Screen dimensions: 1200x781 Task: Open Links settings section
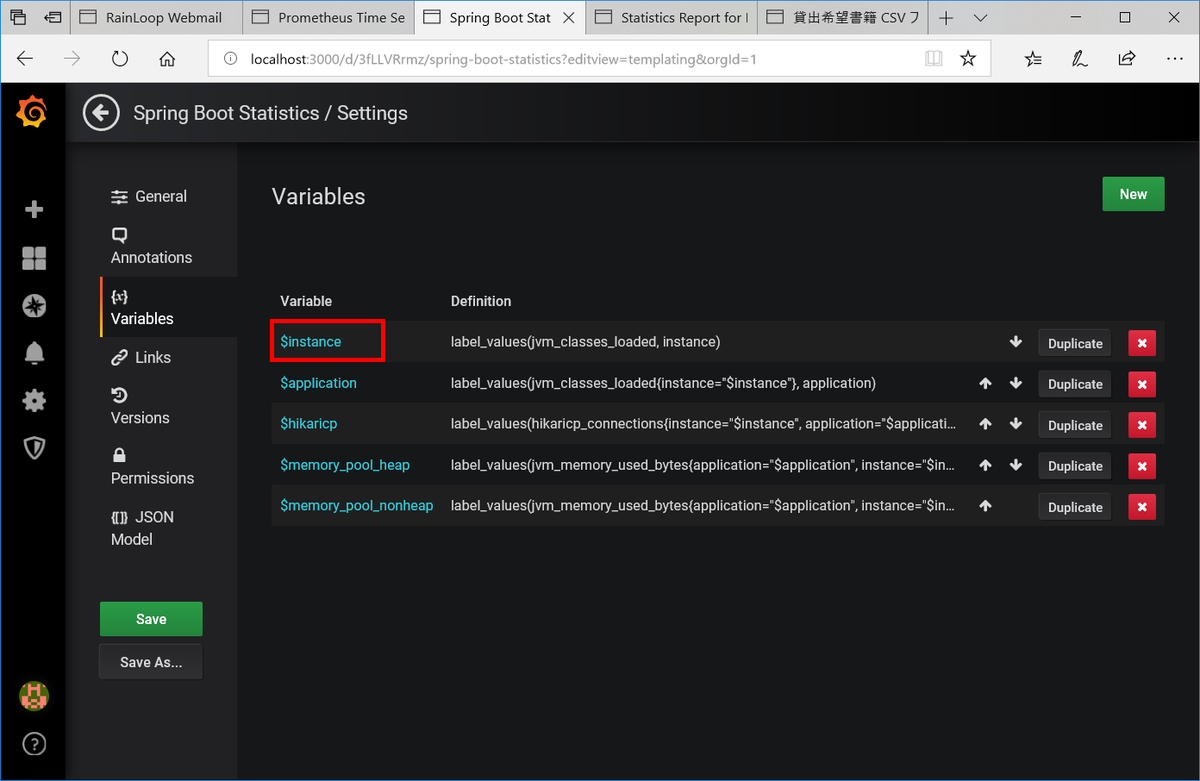(x=141, y=357)
